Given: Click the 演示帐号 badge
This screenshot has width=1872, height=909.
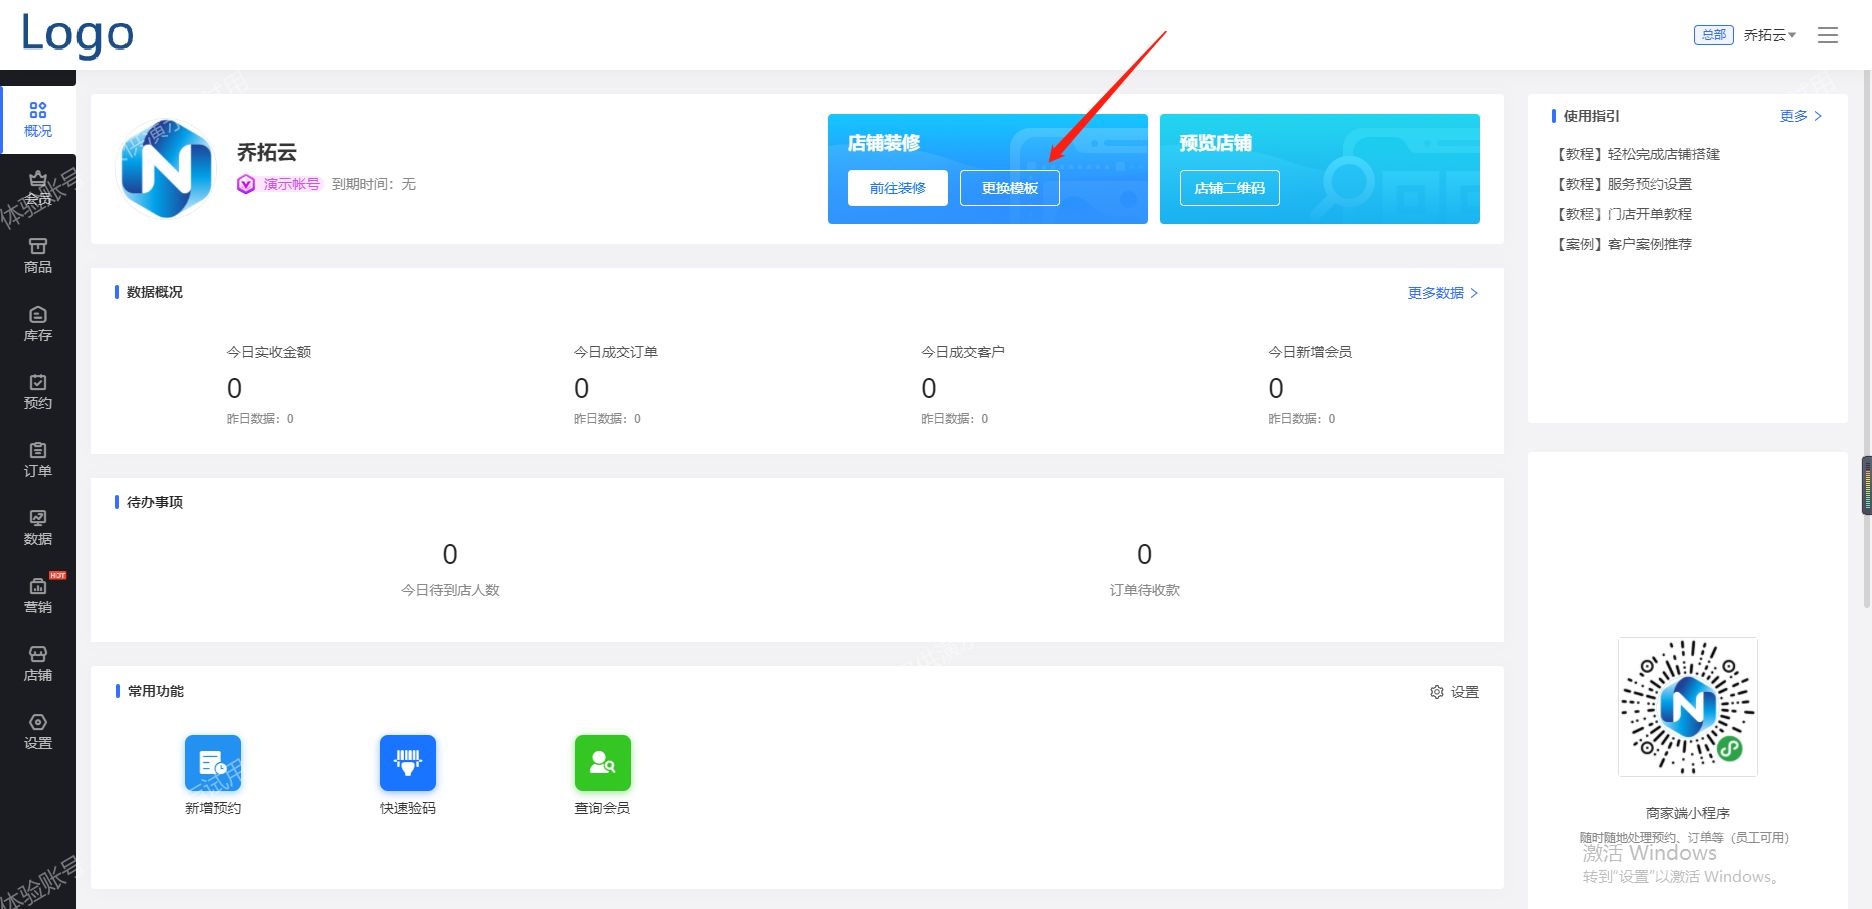Looking at the screenshot, I should coord(280,184).
